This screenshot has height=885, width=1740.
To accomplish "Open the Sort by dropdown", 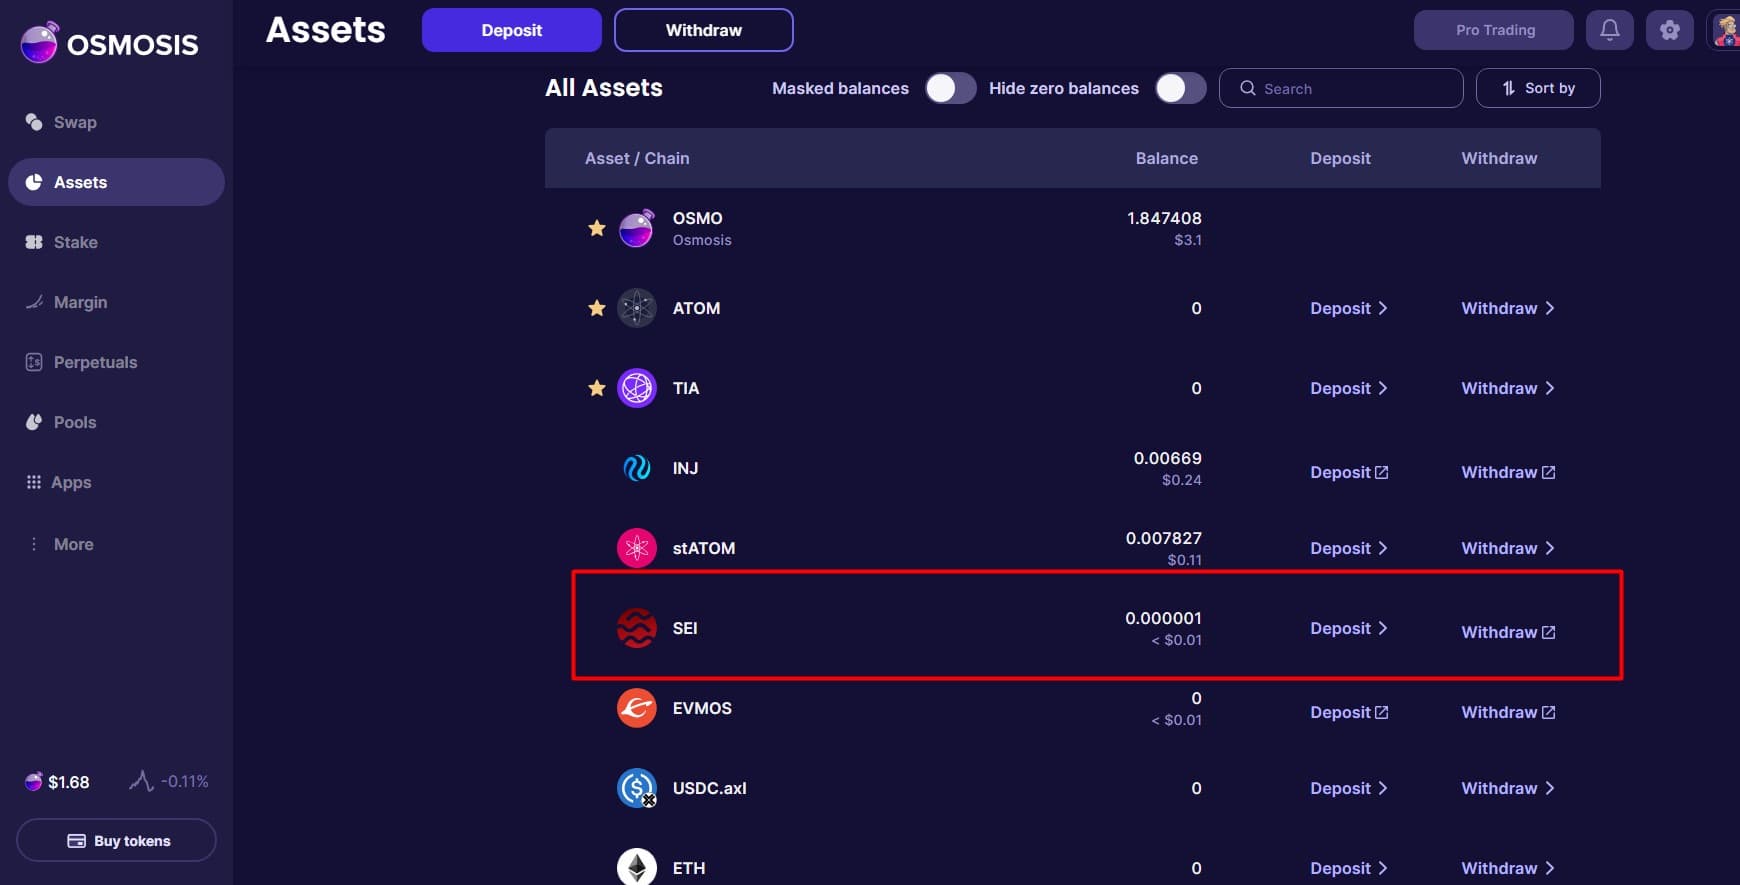I will point(1538,88).
